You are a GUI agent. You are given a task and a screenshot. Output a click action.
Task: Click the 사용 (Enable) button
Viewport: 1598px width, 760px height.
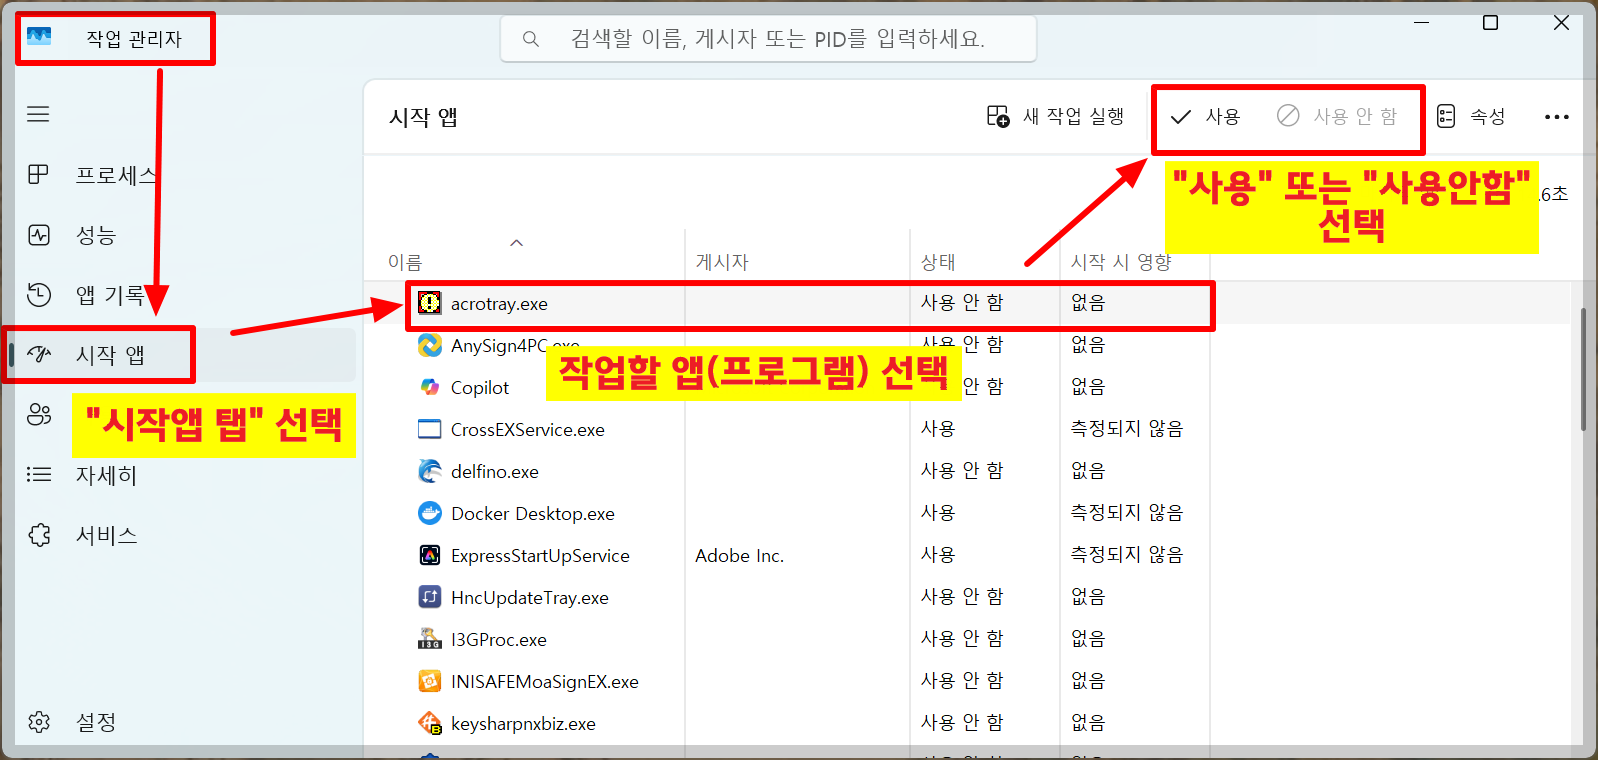1205,117
